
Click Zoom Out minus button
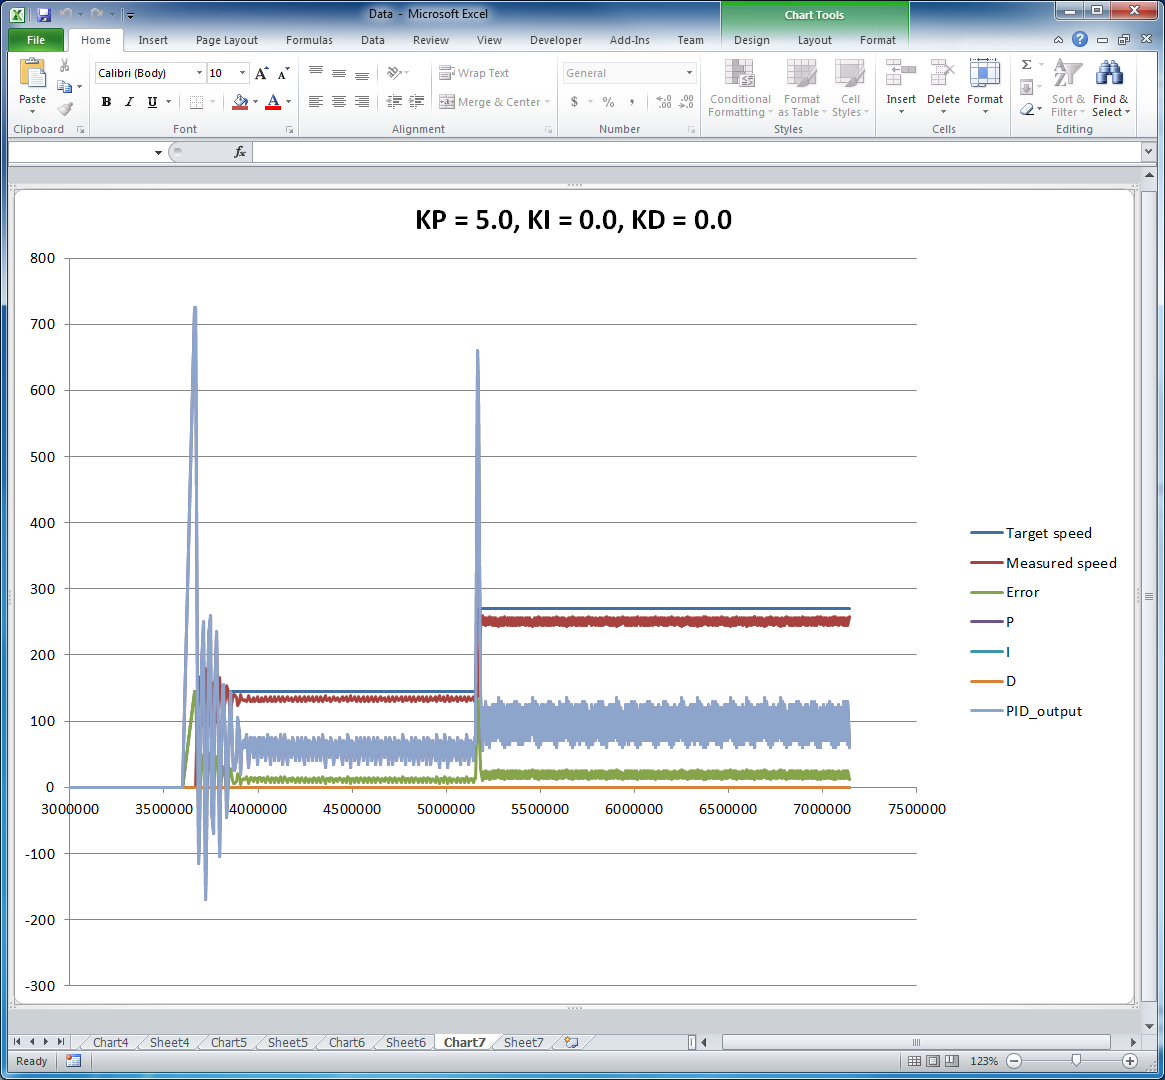tap(1015, 1061)
